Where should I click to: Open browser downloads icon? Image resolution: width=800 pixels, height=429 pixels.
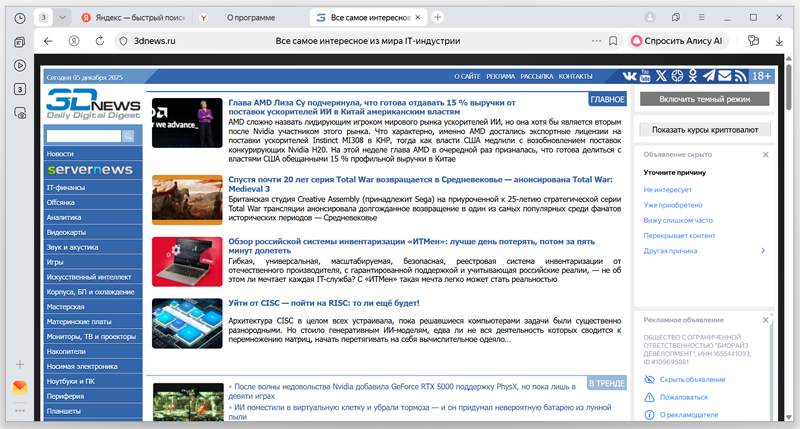tap(779, 41)
